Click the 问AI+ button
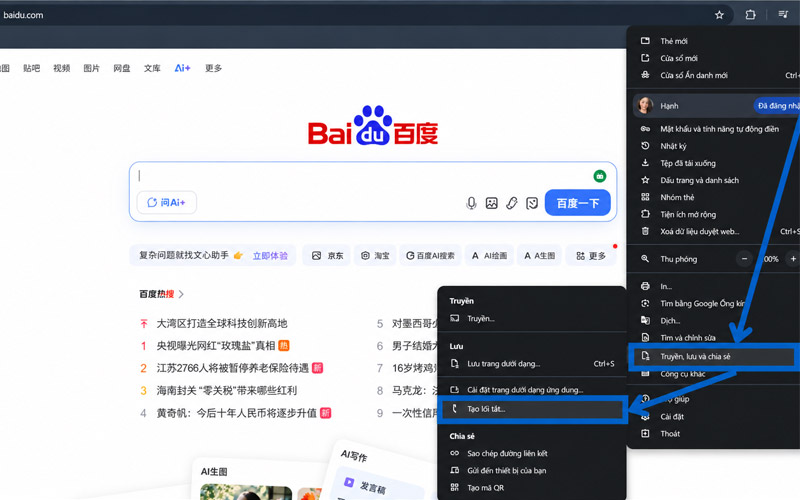The width and height of the screenshot is (800, 500). click(166, 203)
